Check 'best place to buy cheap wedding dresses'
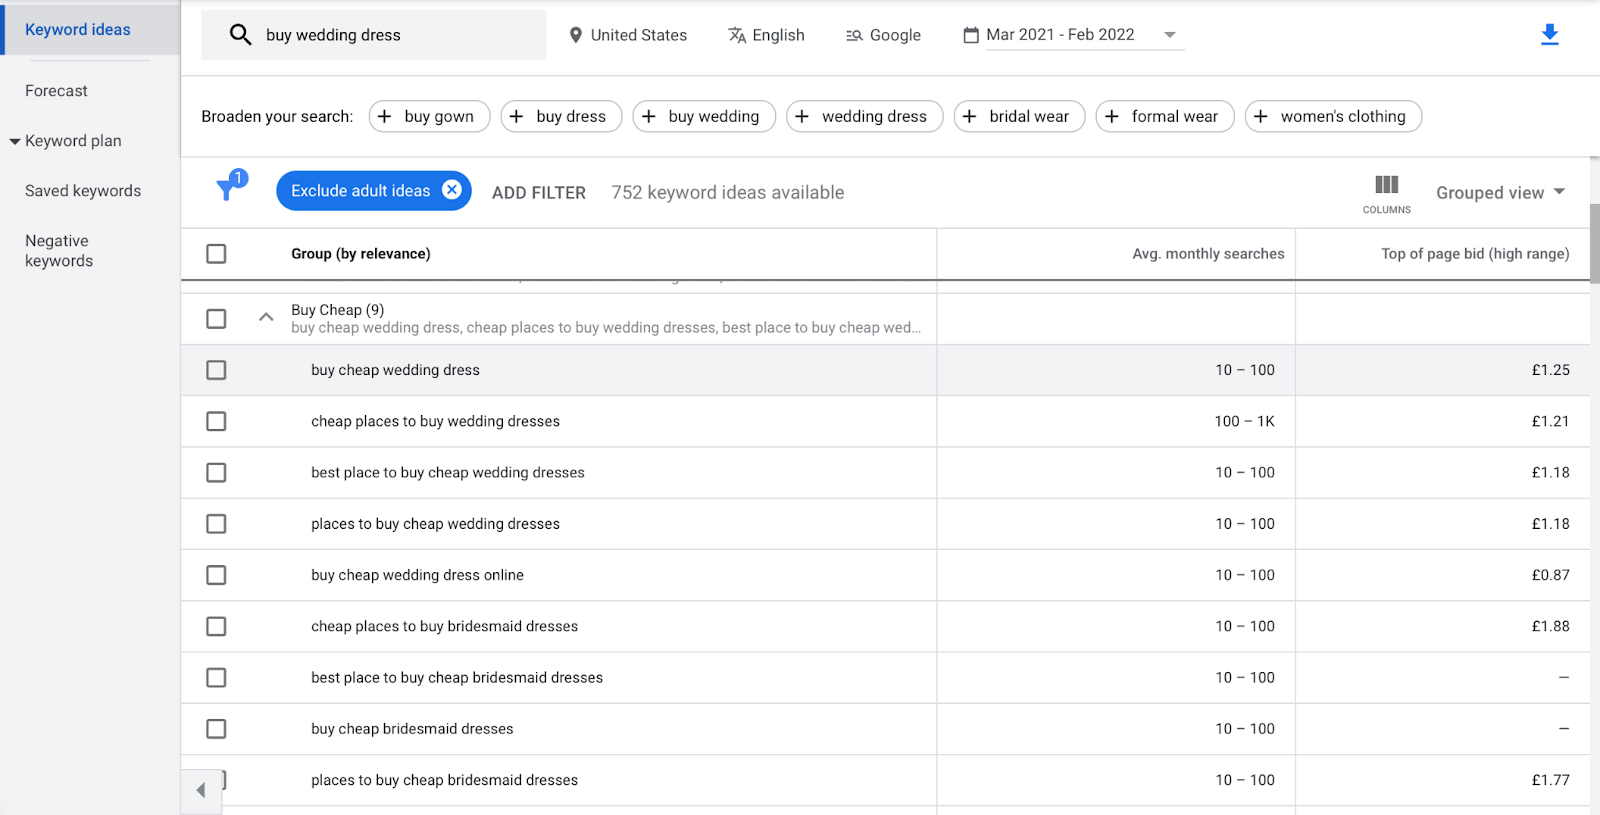The height and width of the screenshot is (815, 1600). point(216,473)
